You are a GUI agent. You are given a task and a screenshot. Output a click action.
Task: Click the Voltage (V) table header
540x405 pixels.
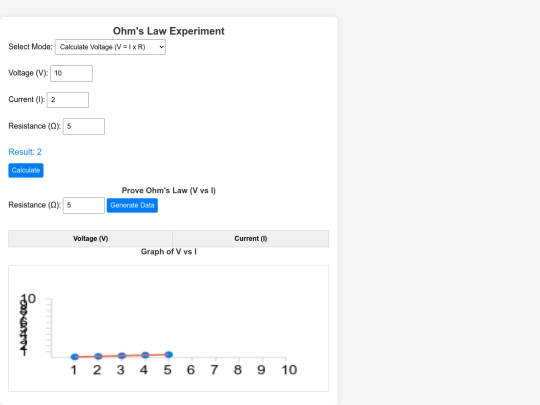[91, 239]
